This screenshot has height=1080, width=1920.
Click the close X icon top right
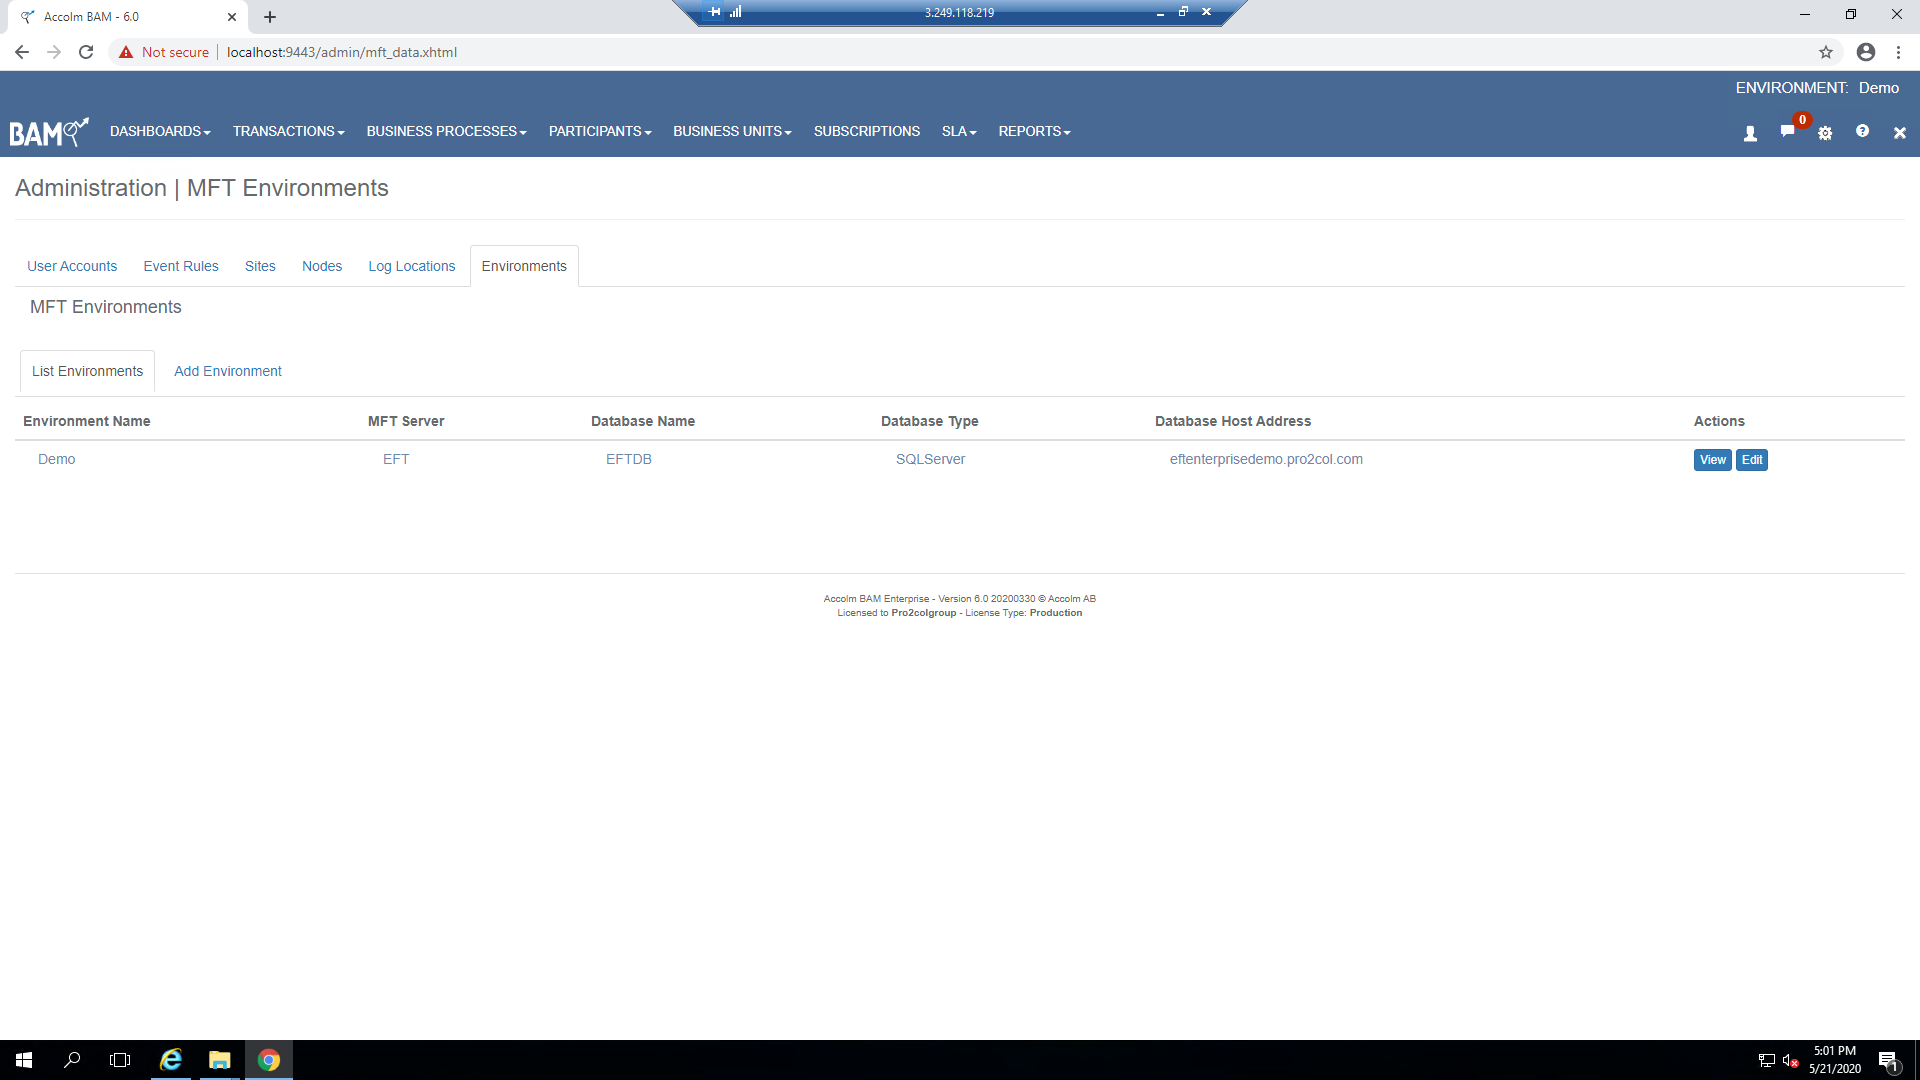(1899, 131)
